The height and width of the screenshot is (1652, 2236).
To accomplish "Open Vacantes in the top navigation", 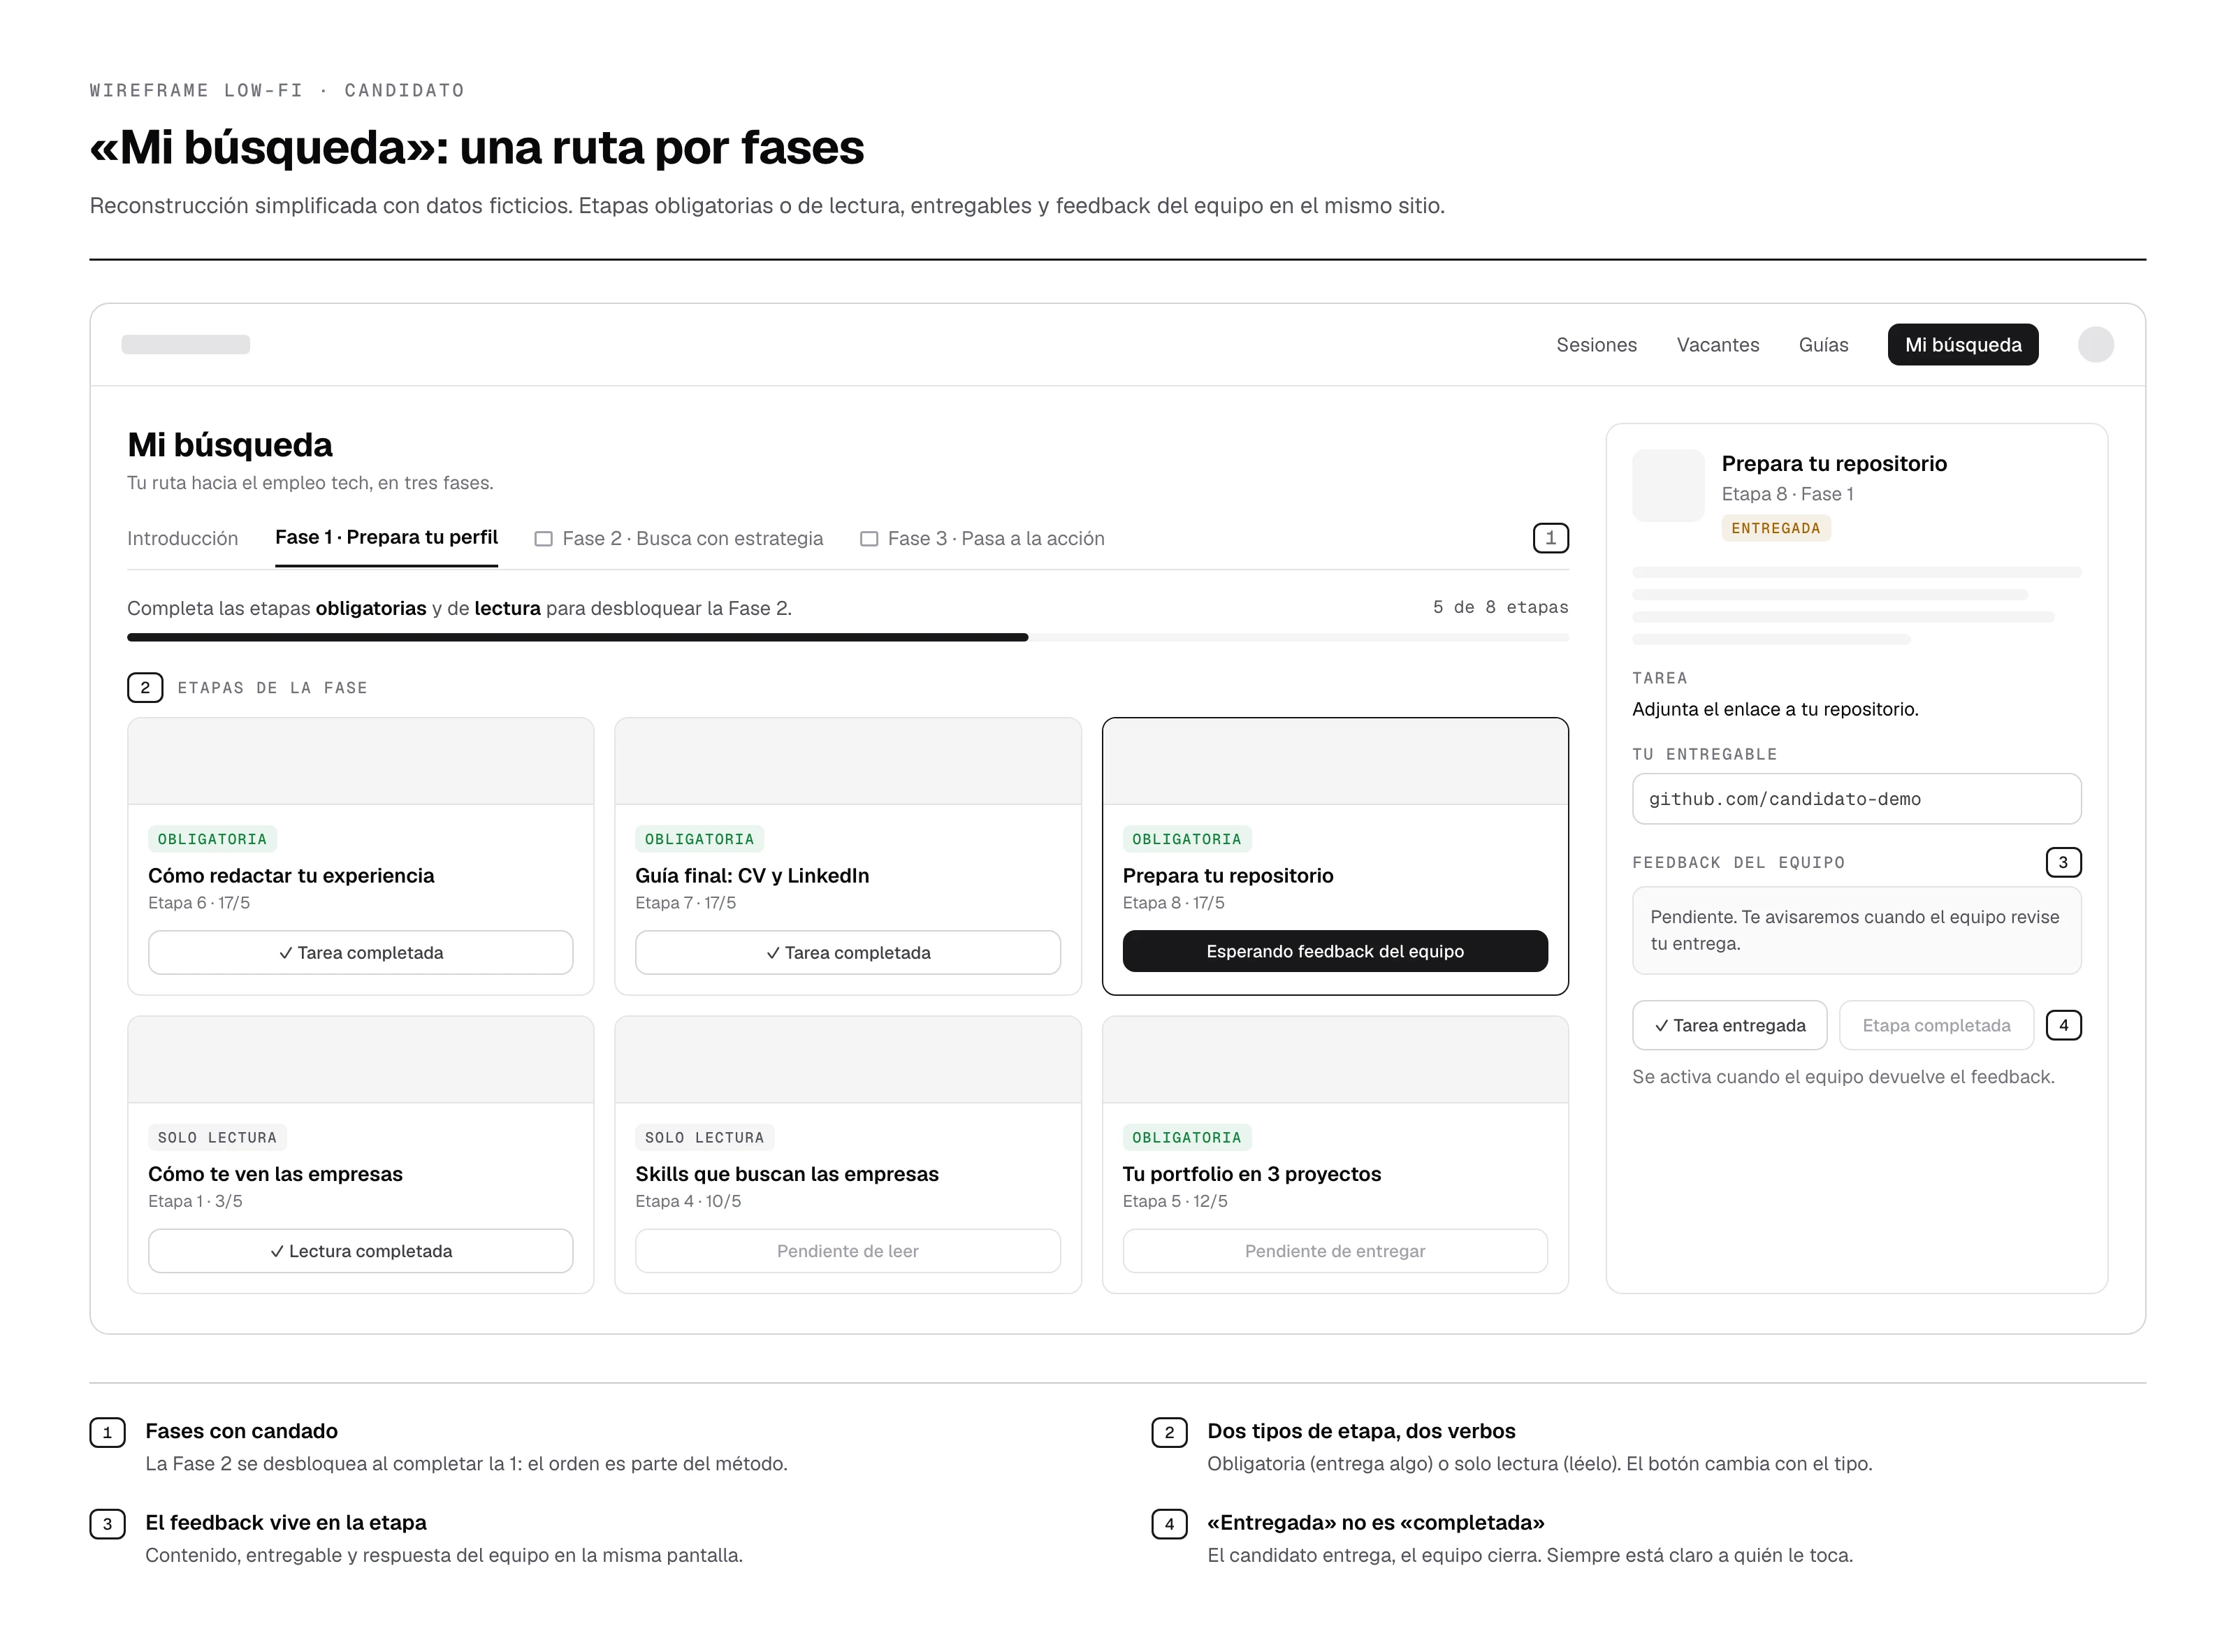I will point(1717,345).
